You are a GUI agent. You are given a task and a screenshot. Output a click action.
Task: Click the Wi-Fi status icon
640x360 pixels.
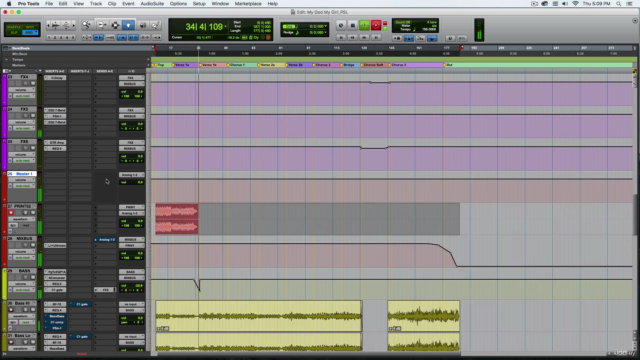click(575, 4)
